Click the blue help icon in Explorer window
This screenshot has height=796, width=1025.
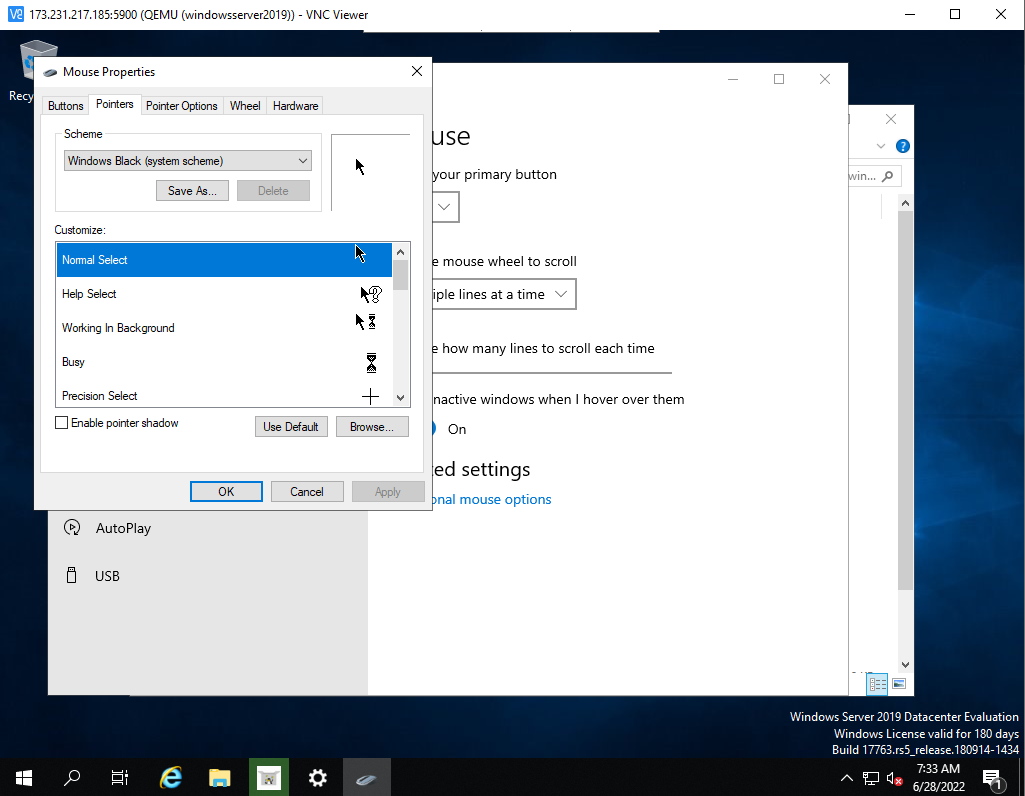pyautogui.click(x=903, y=146)
